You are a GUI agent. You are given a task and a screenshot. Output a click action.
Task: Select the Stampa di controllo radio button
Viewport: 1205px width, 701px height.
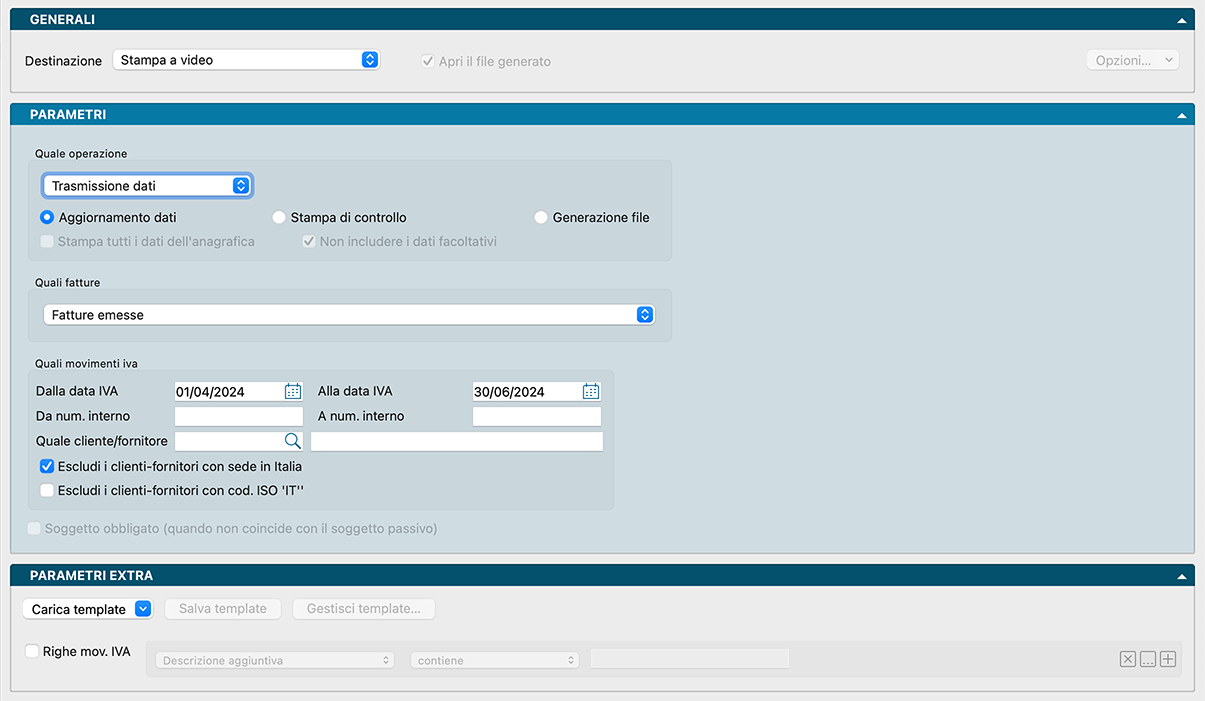click(280, 217)
